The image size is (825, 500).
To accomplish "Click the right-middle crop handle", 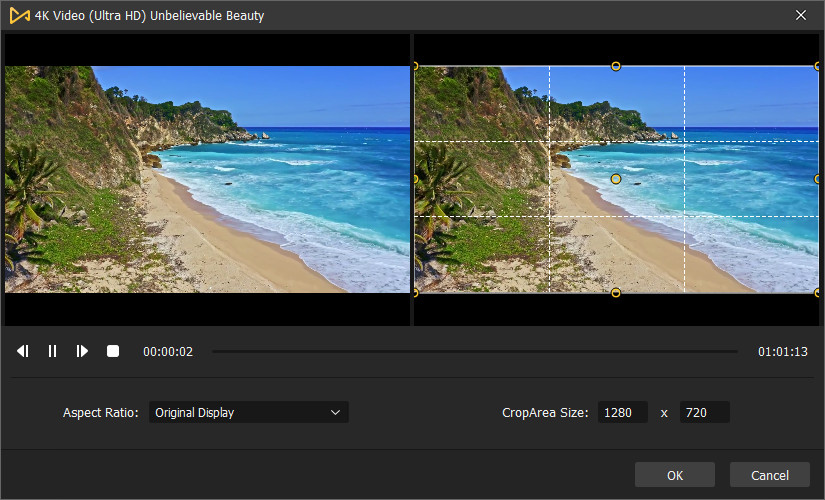I will tap(817, 179).
